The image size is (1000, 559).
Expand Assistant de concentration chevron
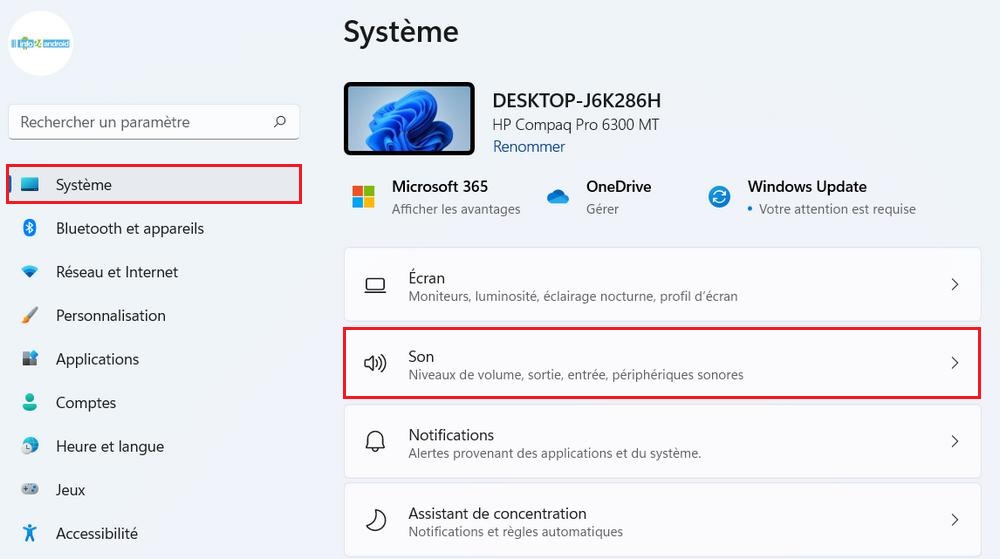(x=955, y=519)
